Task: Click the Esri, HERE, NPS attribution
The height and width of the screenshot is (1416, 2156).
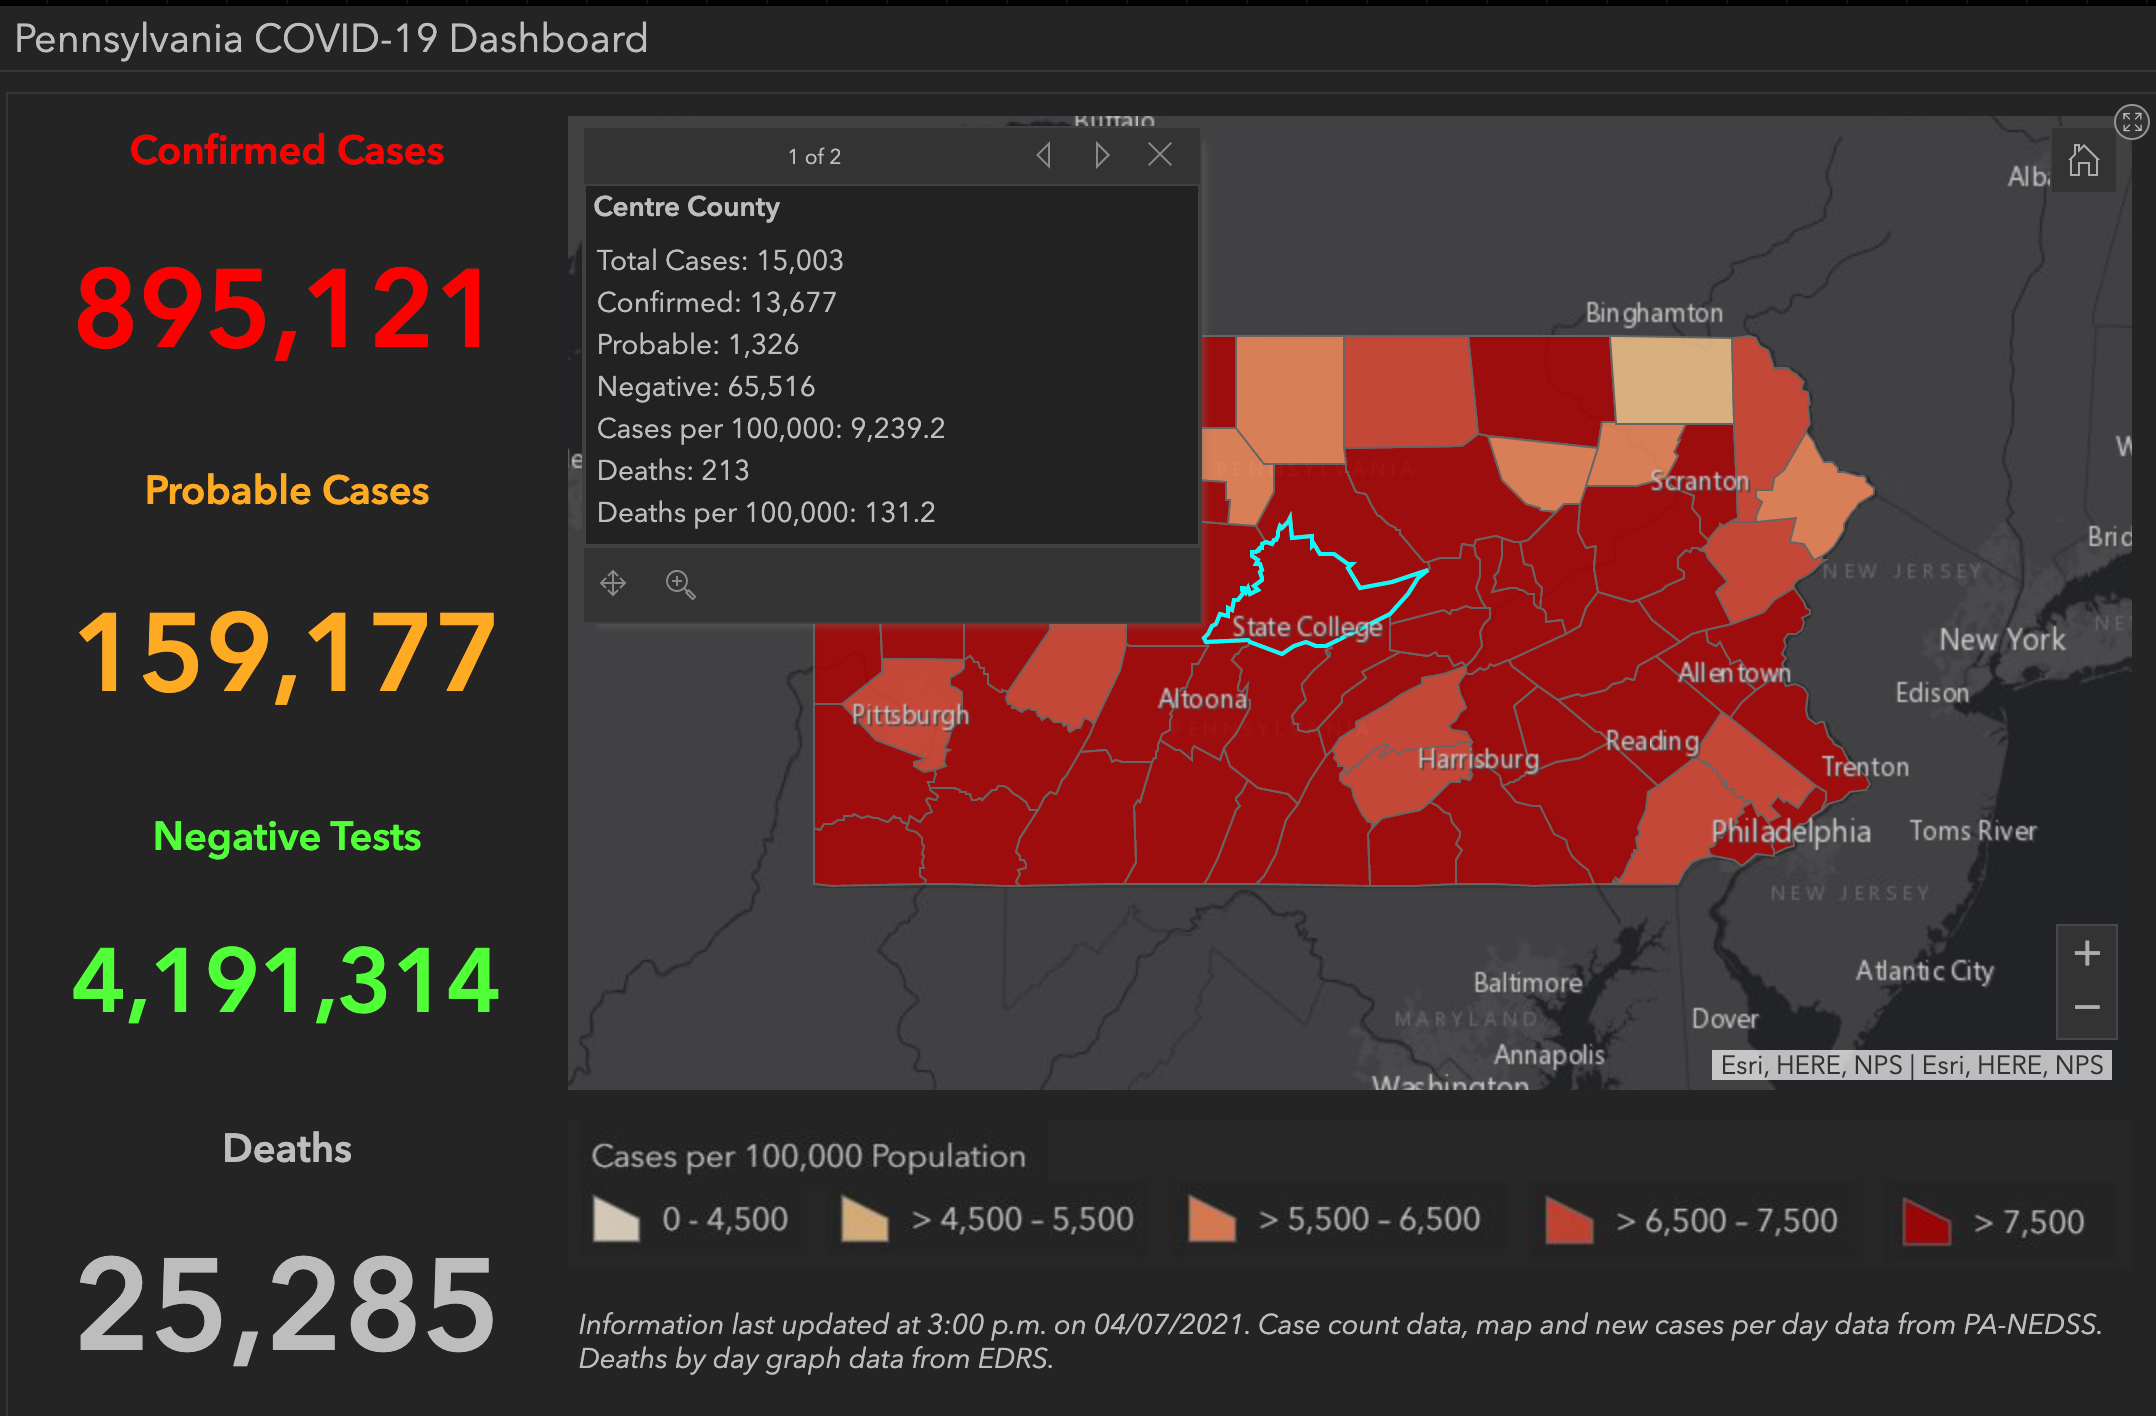Action: point(1912,1065)
